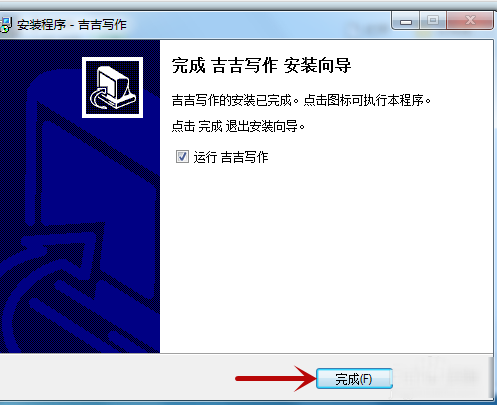The image size is (497, 405).
Task: Close the 吉吉写作 installer window
Action: click(470, 20)
